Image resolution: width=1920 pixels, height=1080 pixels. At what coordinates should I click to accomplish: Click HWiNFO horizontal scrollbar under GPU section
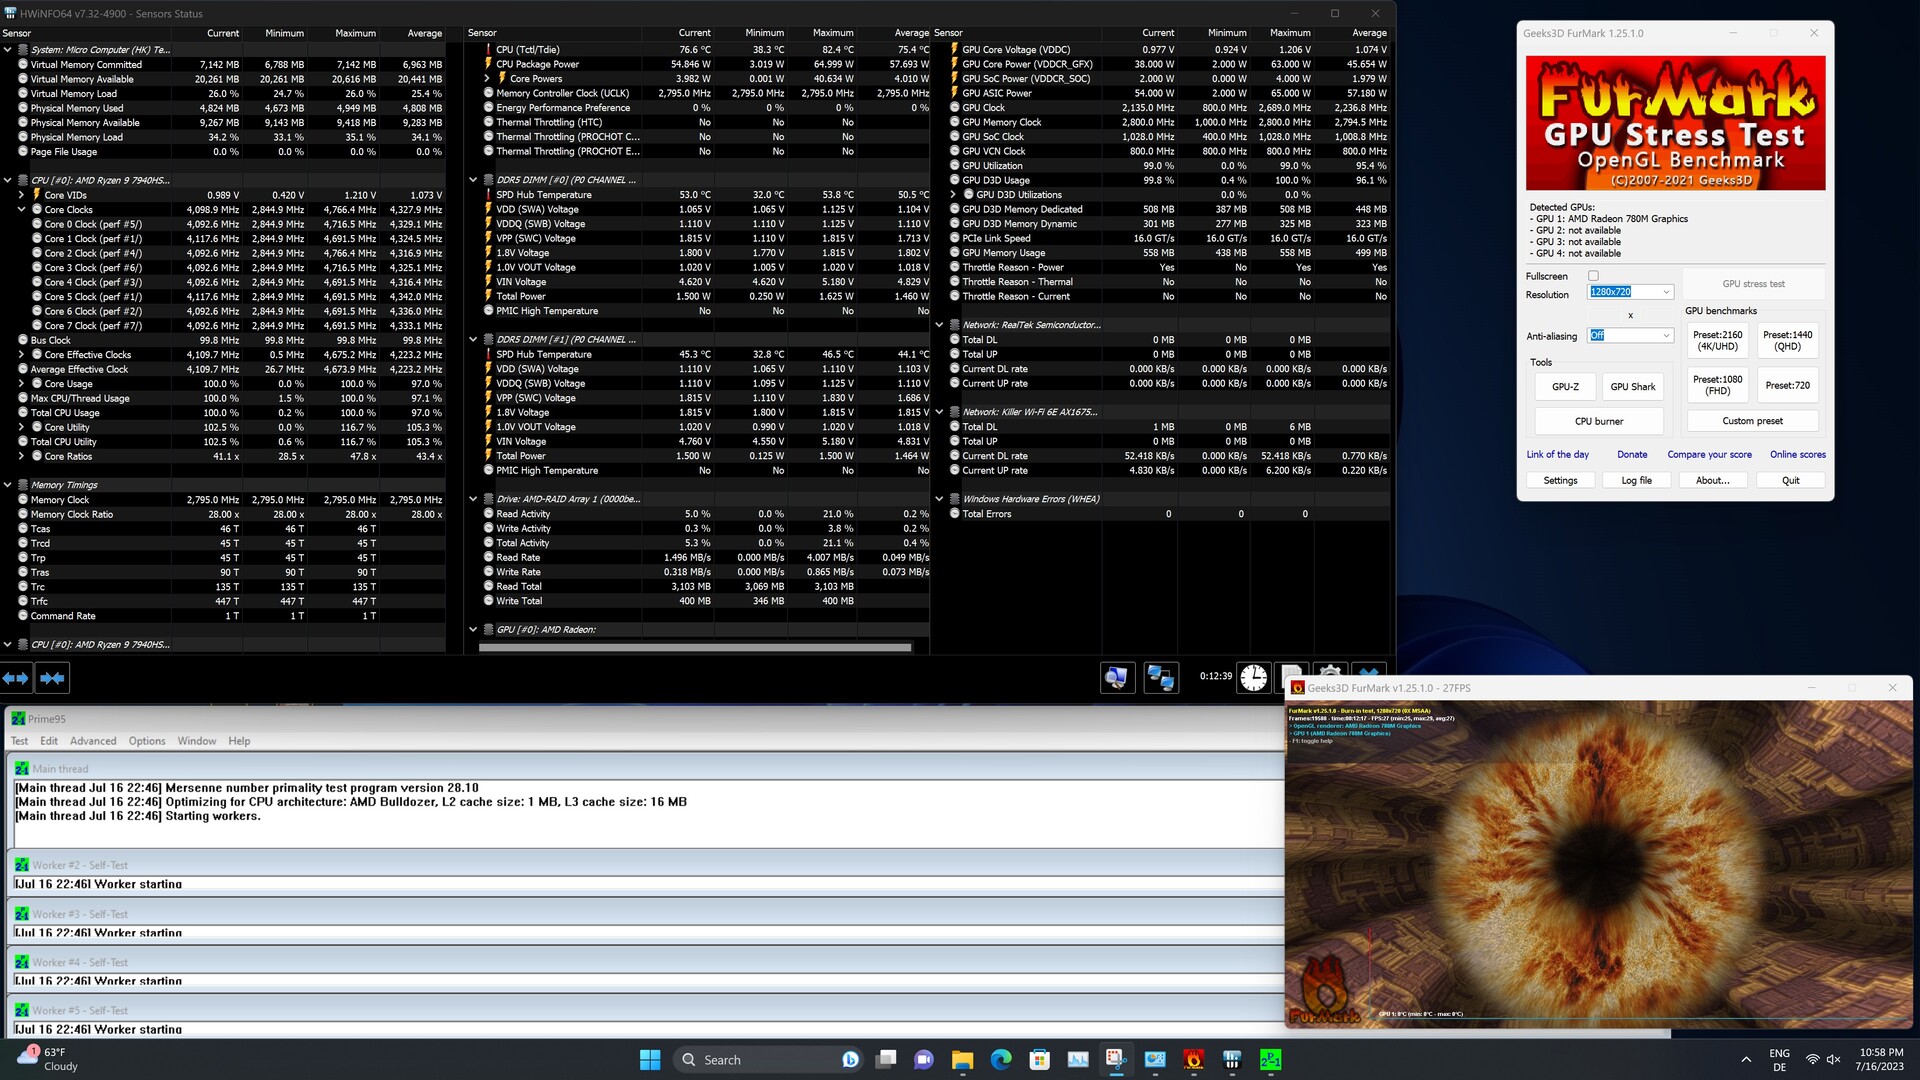pyautogui.click(x=695, y=648)
